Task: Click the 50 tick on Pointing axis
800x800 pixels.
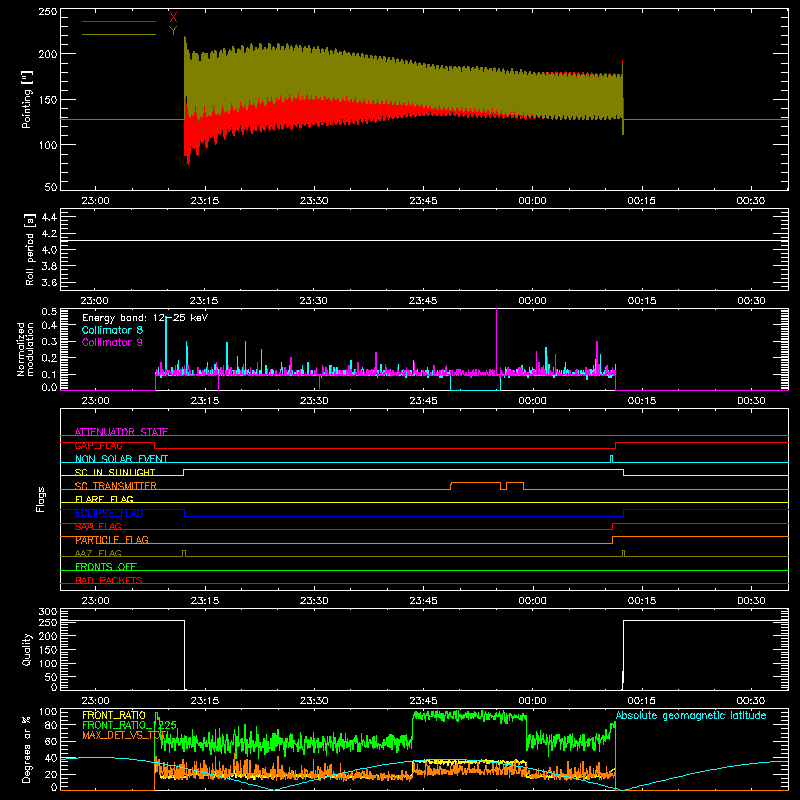Action: [x=51, y=187]
